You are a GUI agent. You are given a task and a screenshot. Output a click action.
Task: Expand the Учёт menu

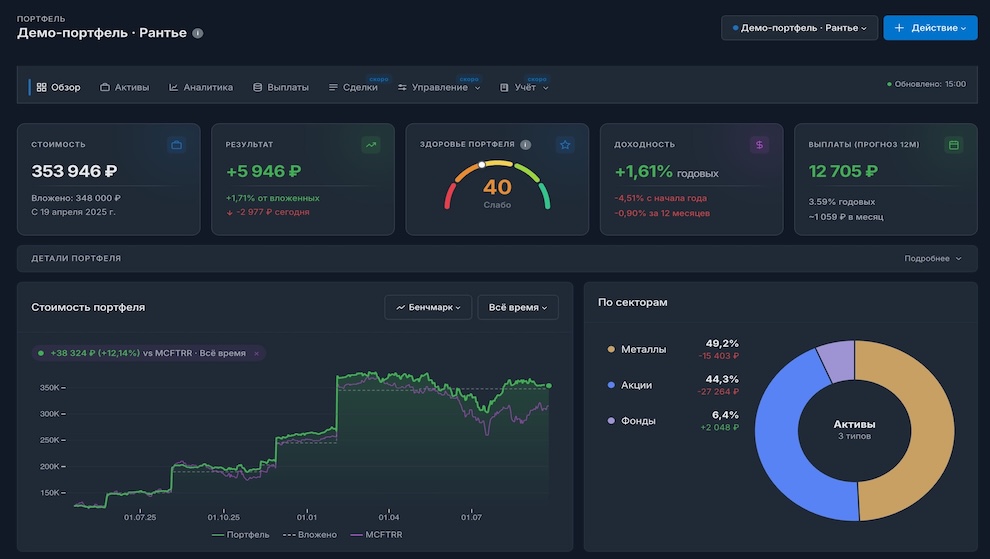point(524,87)
